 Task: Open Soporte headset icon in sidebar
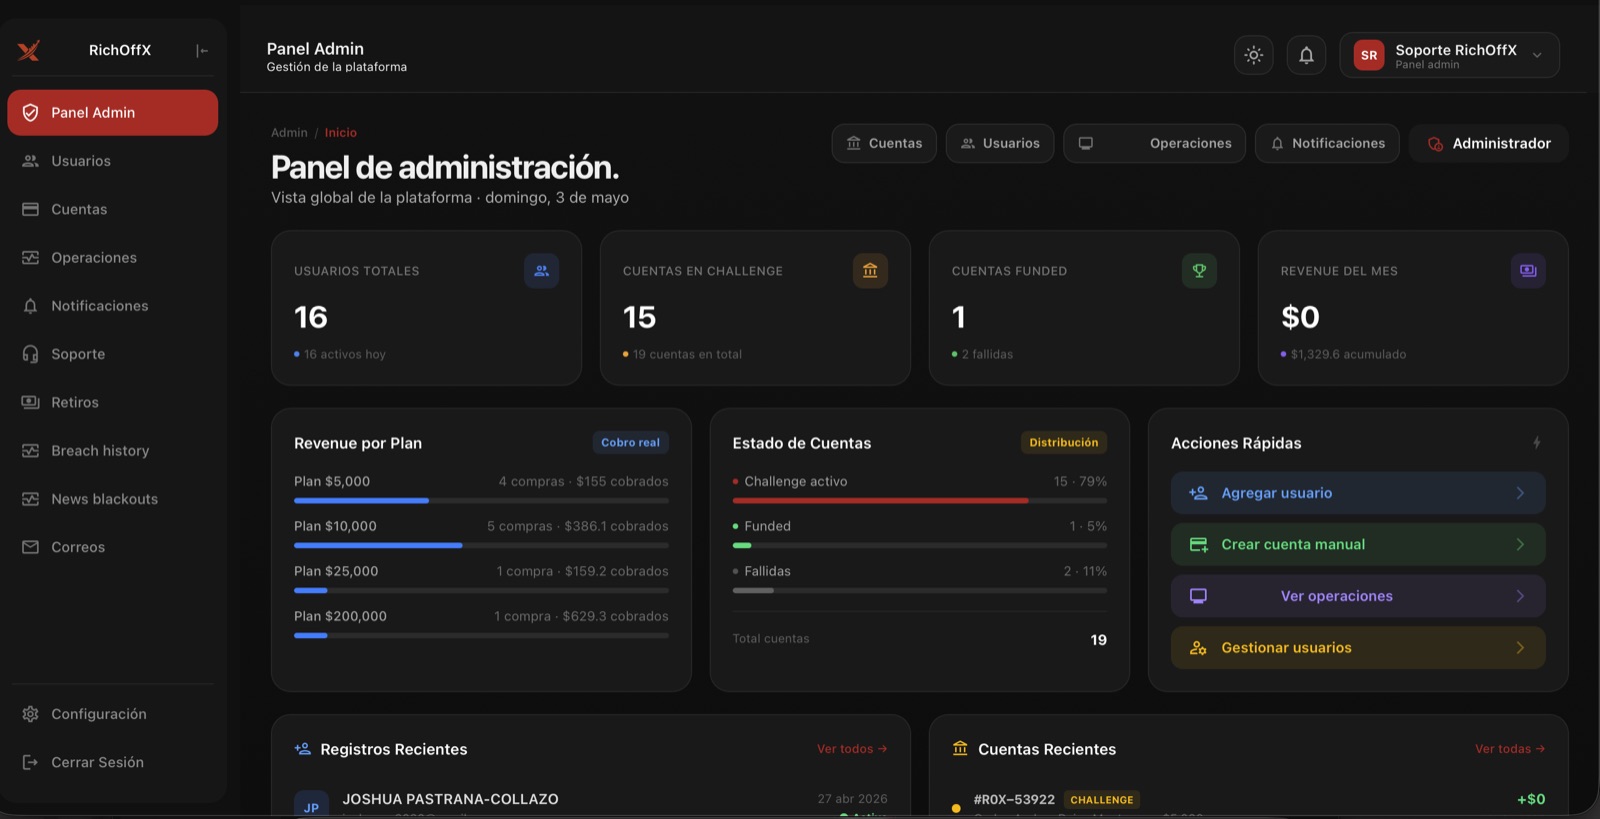[31, 354]
